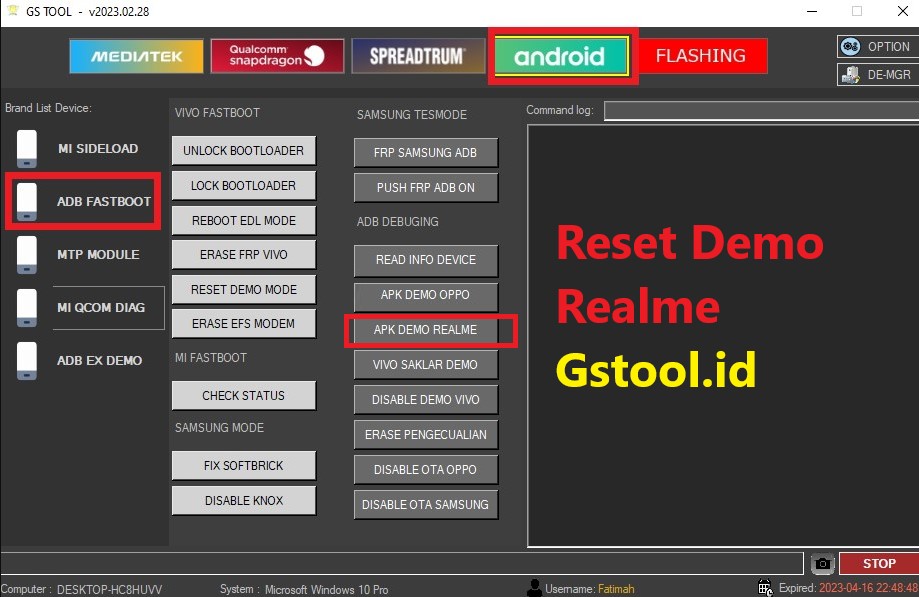Click VIVO SAKLAR DEMO button
The image size is (919, 597).
point(426,364)
